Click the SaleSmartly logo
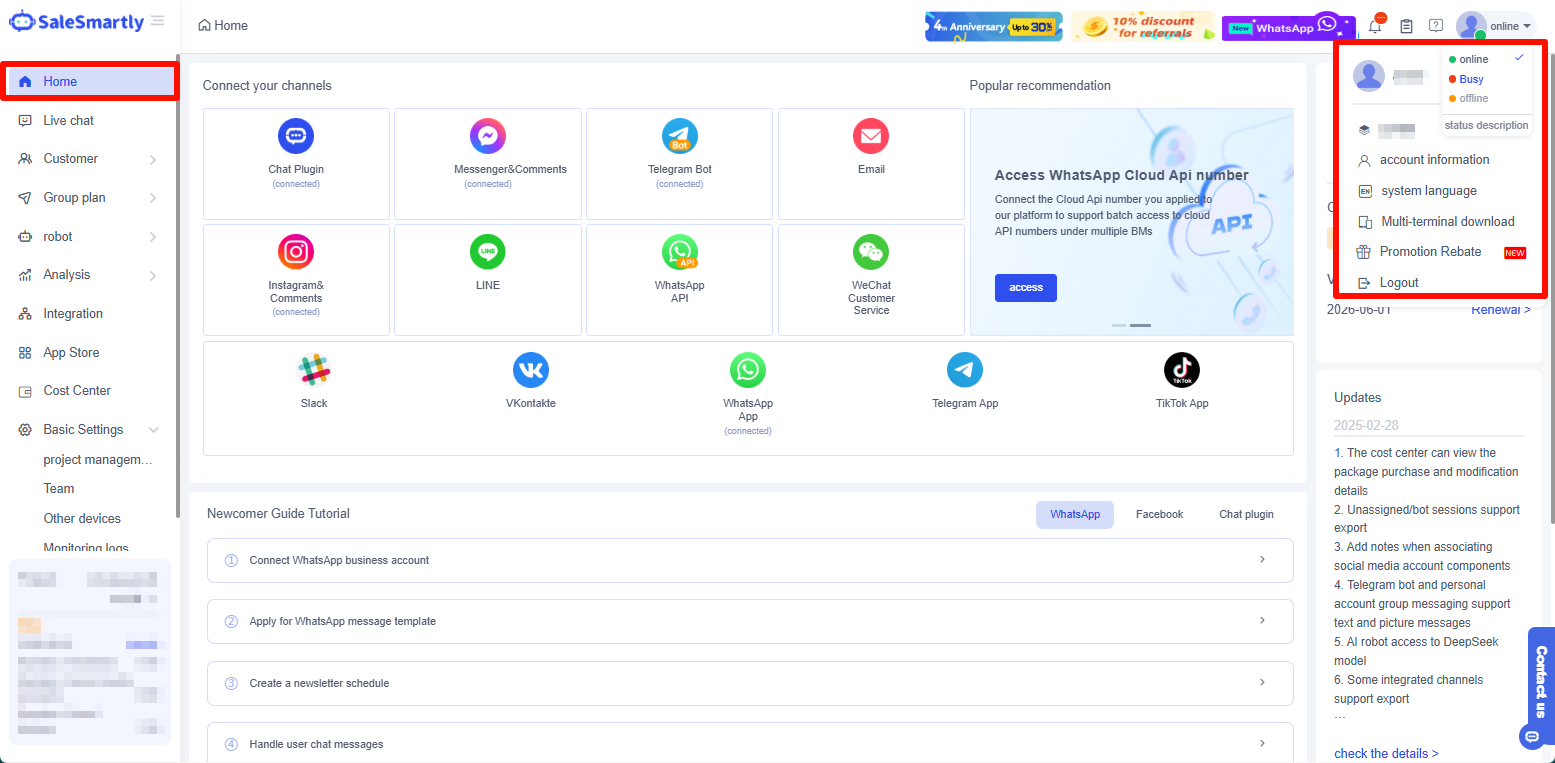Viewport: 1555px width, 763px height. click(x=76, y=21)
